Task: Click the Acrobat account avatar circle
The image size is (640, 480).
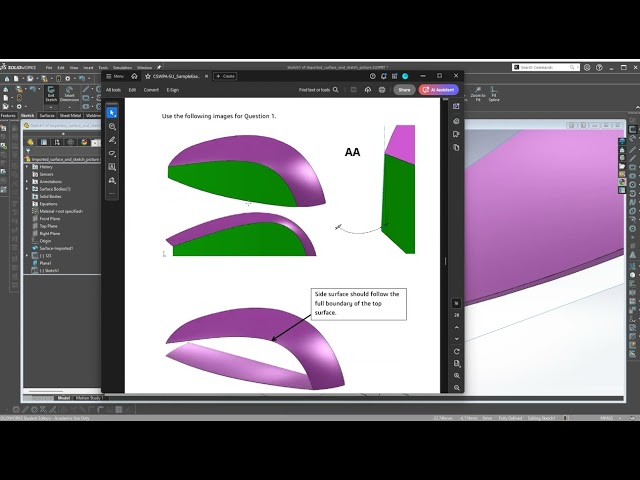Action: pyautogui.click(x=405, y=76)
